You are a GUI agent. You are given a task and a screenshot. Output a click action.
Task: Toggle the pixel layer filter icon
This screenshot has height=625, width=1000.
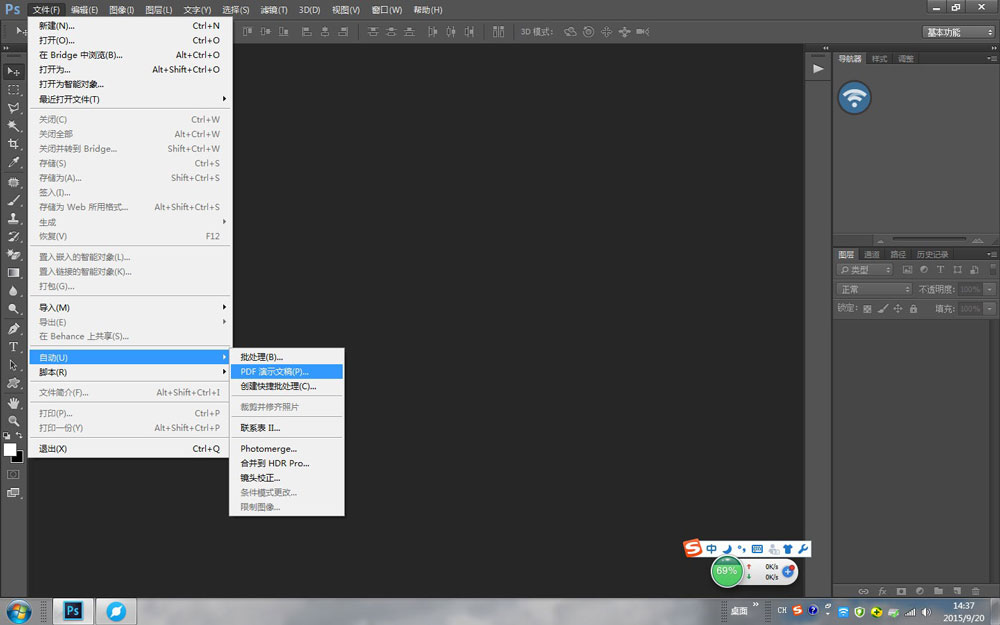[x=908, y=270]
